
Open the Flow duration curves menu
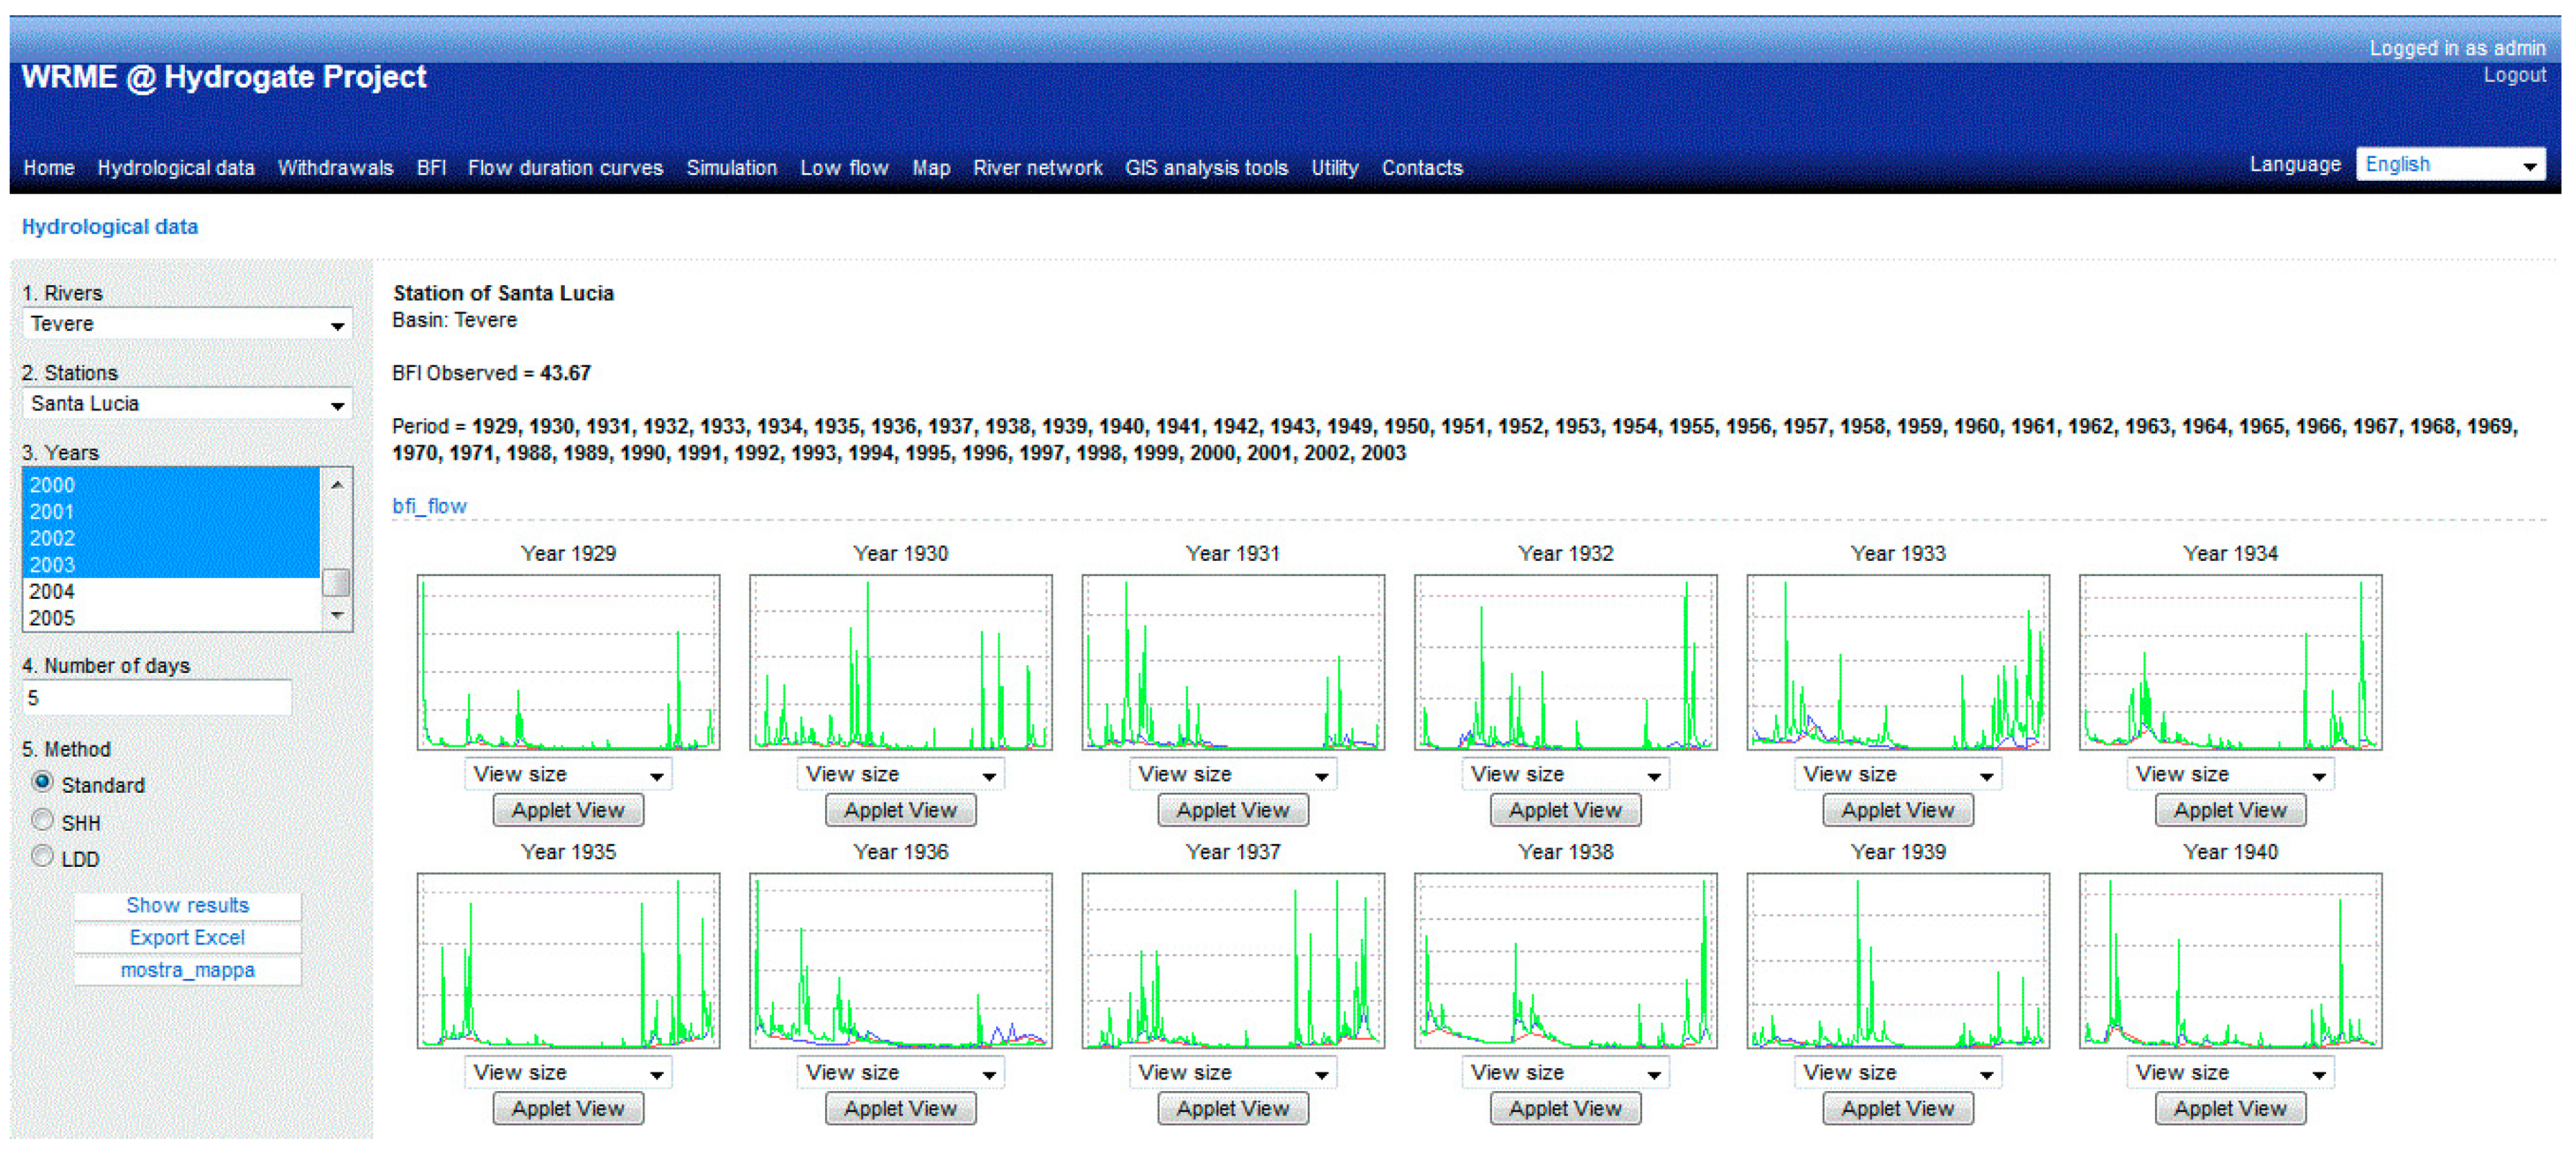click(x=565, y=168)
